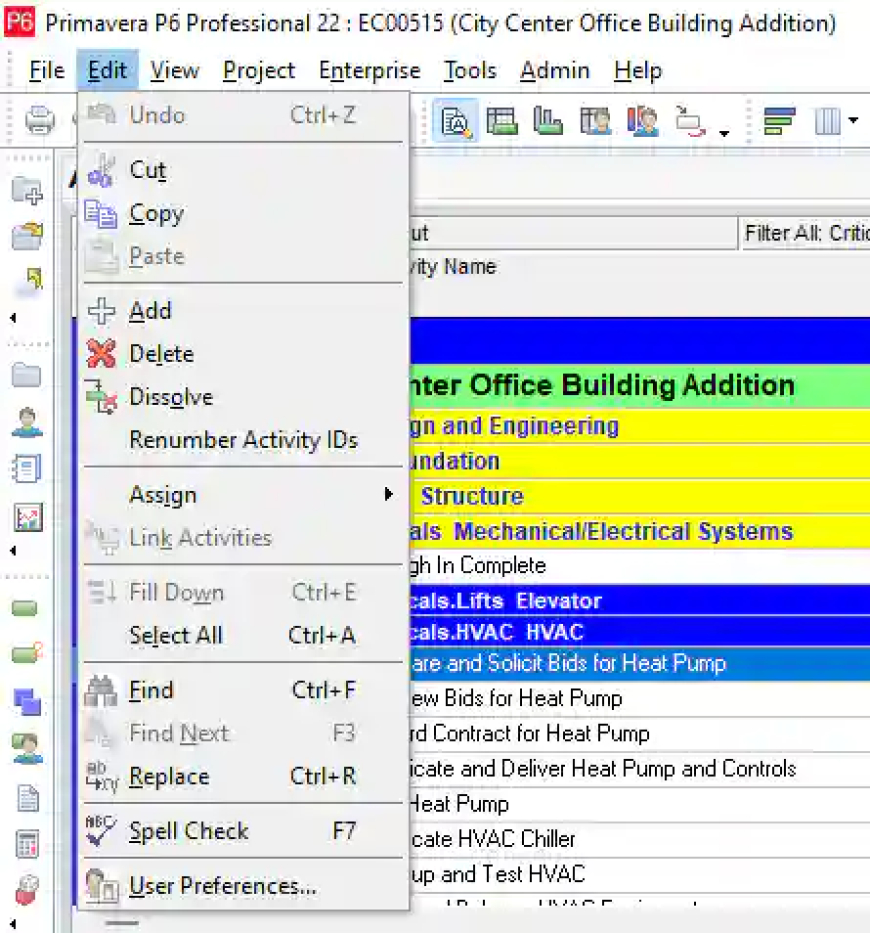870x933 pixels.
Task: Click the Activity Details toolbar icon
Action: [455, 121]
